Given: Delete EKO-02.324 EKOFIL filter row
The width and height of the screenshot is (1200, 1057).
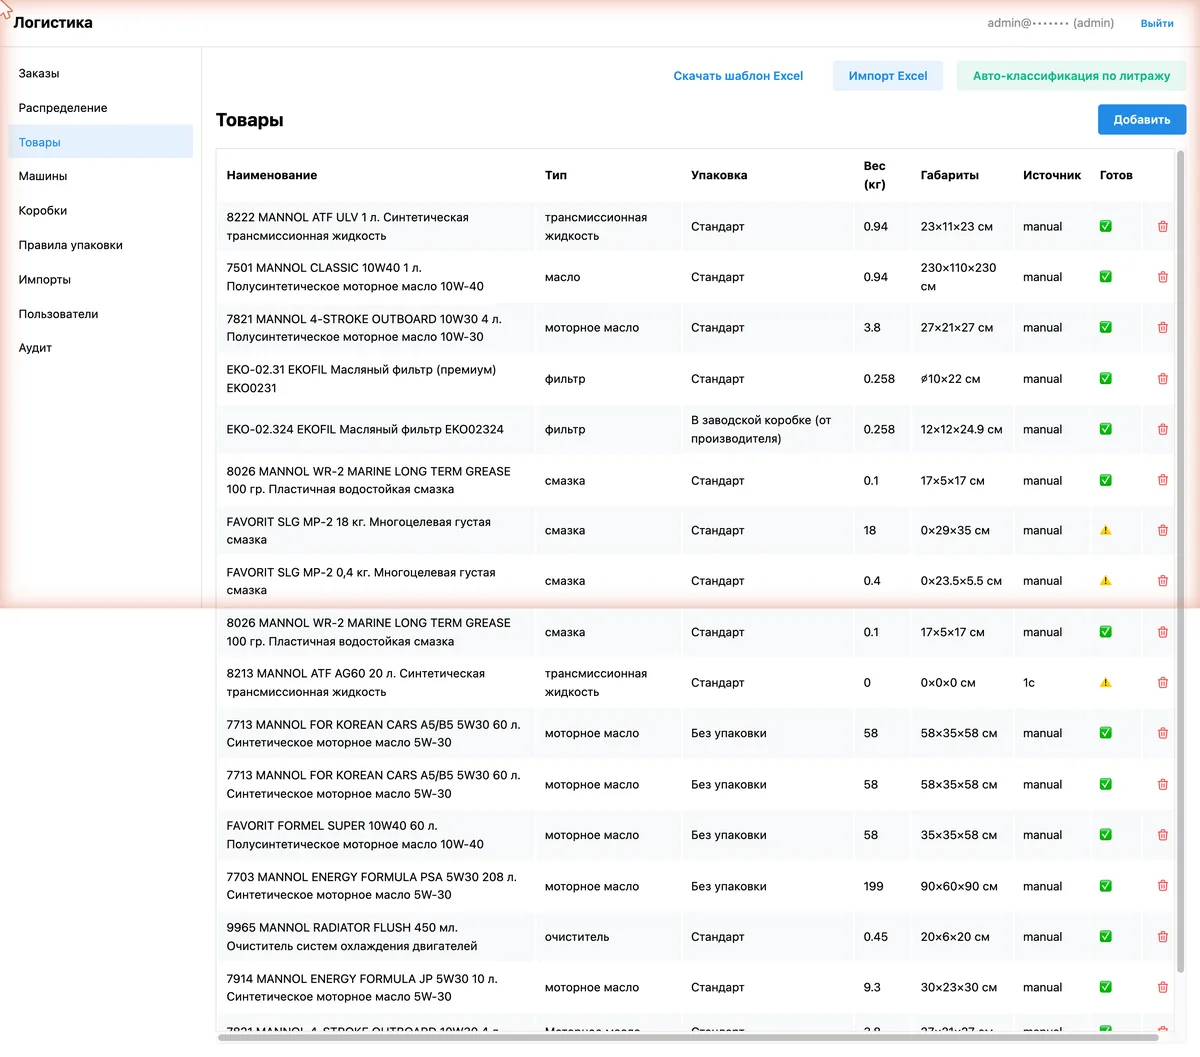Looking at the screenshot, I should click(x=1162, y=429).
